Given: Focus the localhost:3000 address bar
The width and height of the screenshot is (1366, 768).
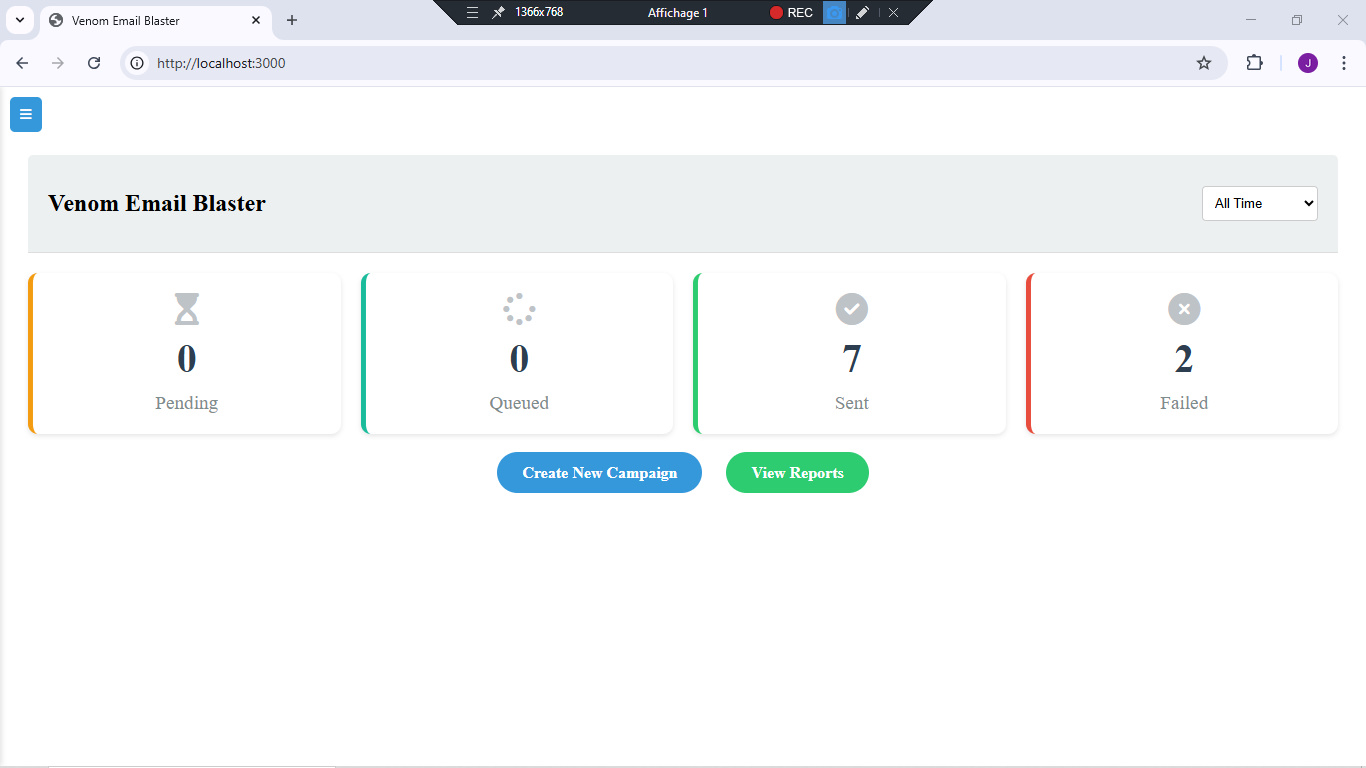Looking at the screenshot, I should [674, 63].
